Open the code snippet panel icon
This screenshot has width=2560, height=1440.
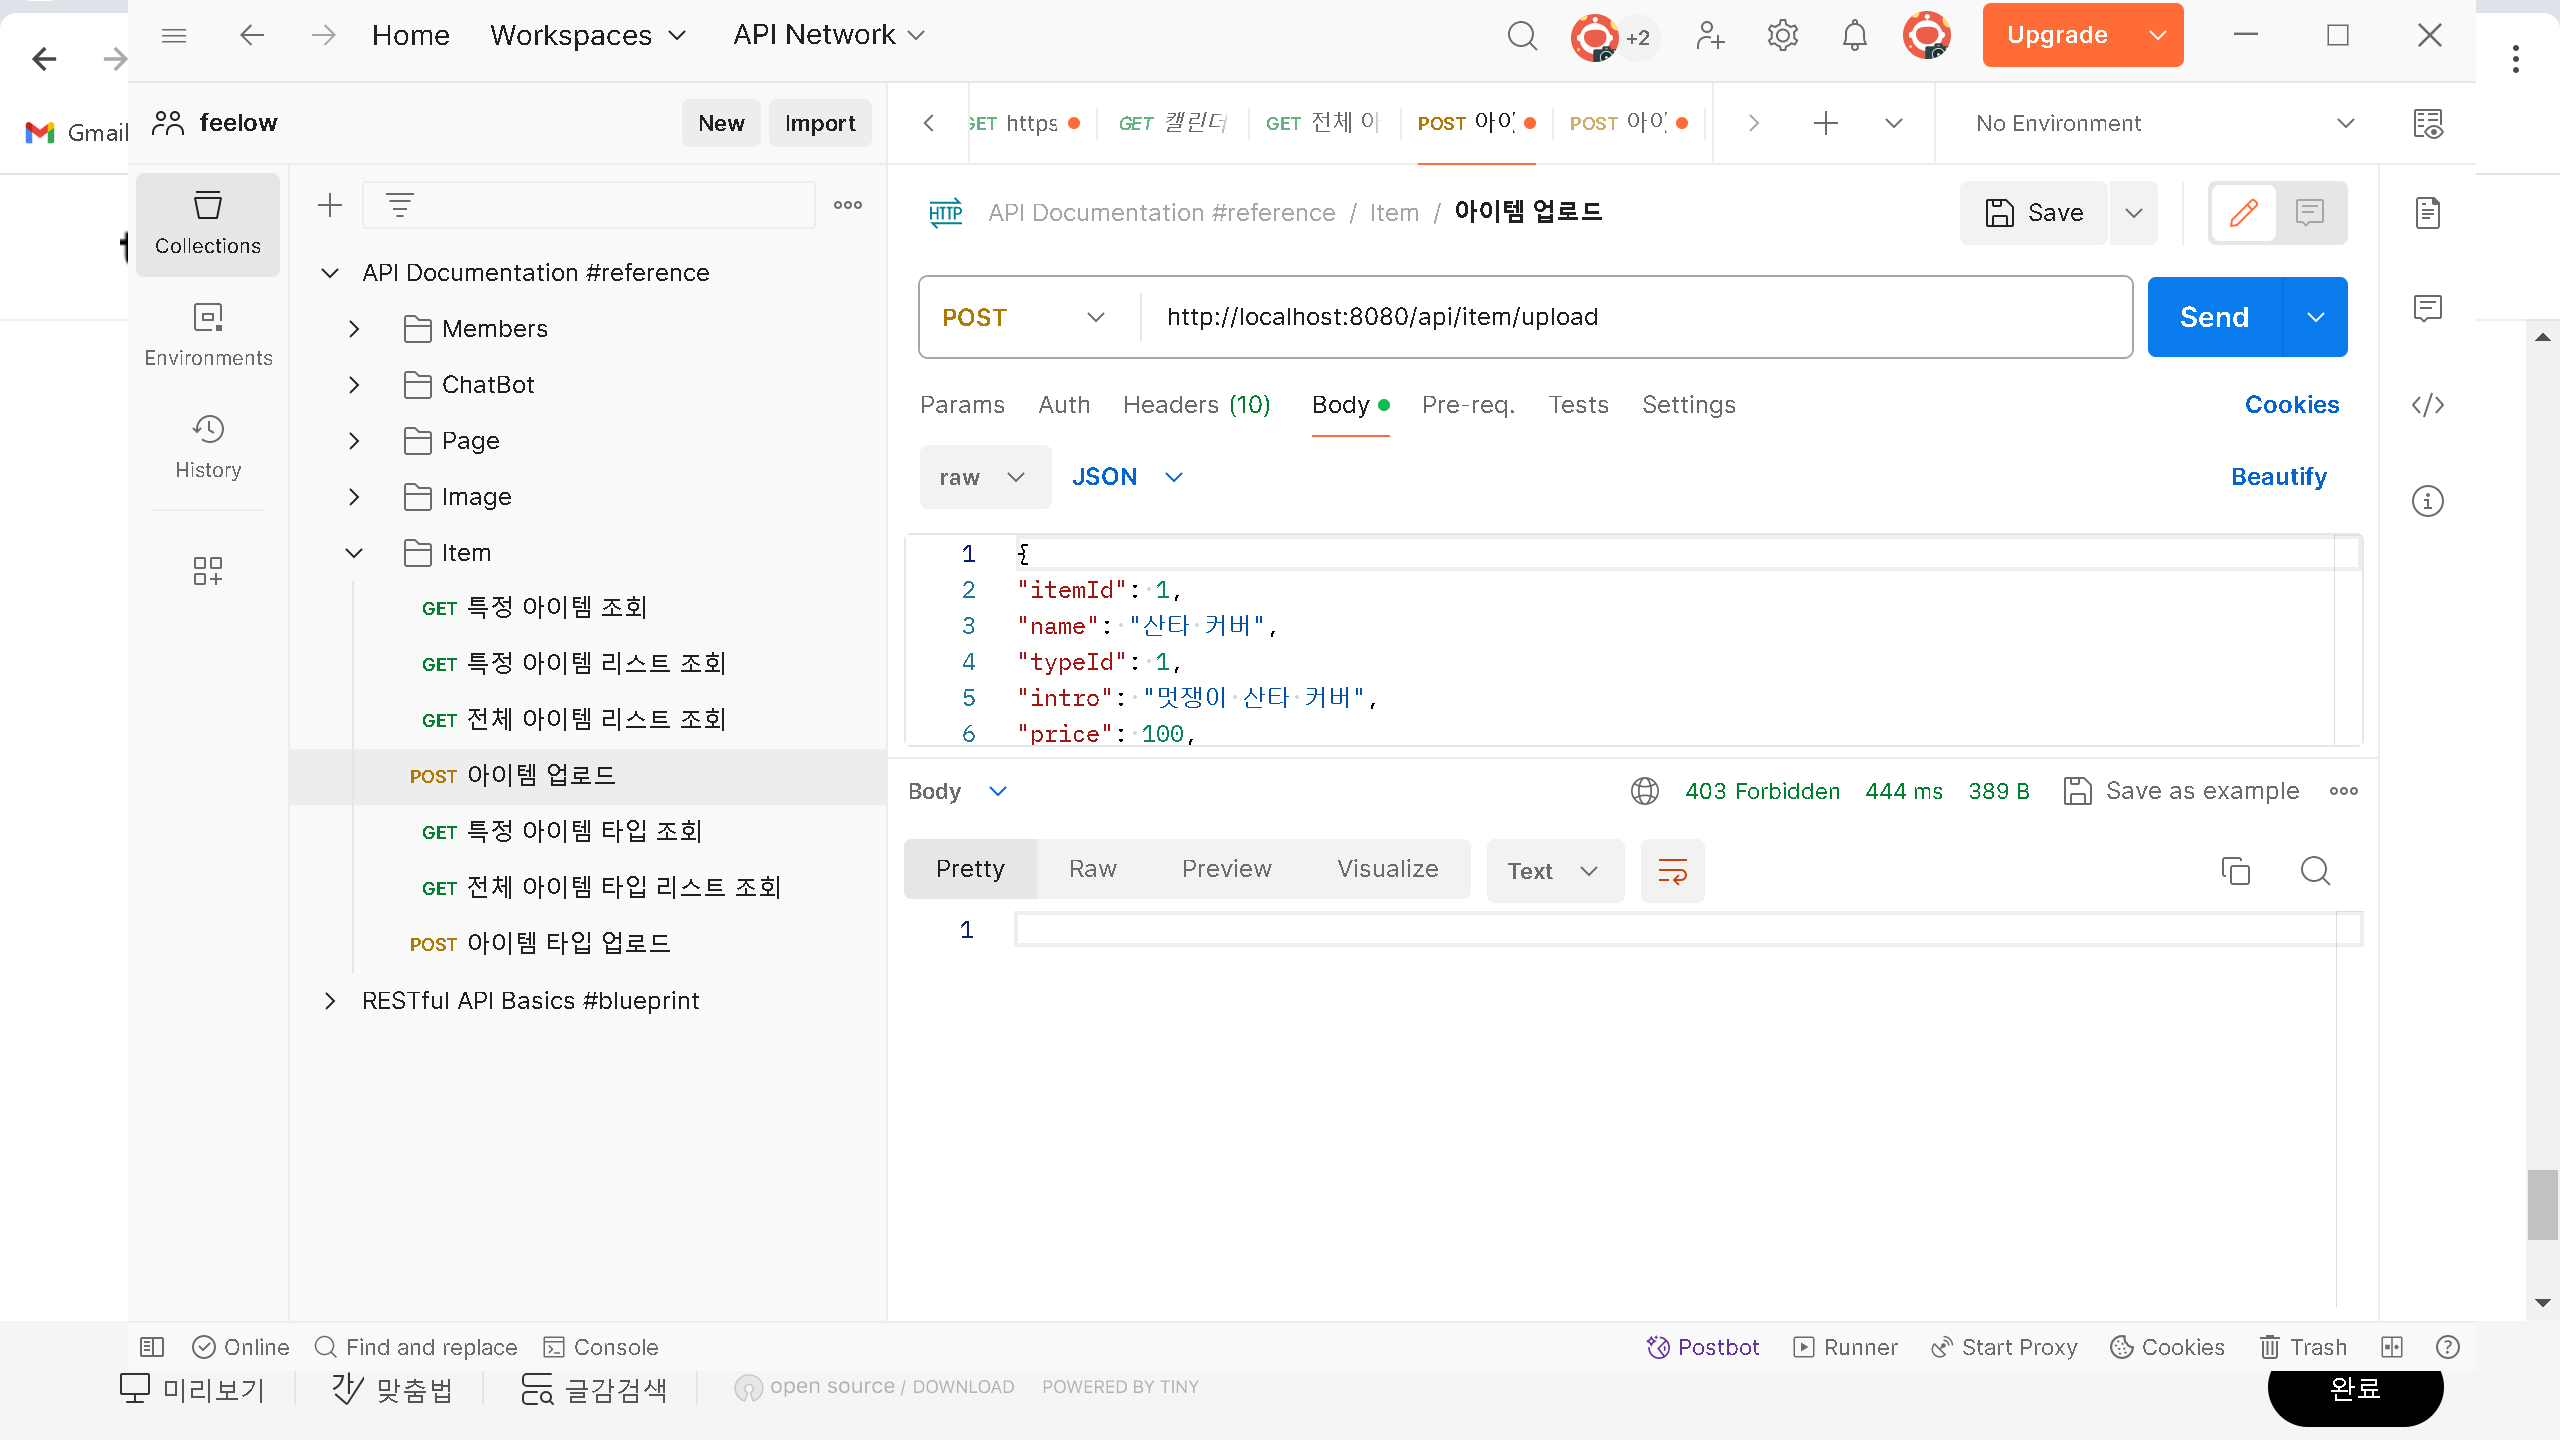(2427, 405)
